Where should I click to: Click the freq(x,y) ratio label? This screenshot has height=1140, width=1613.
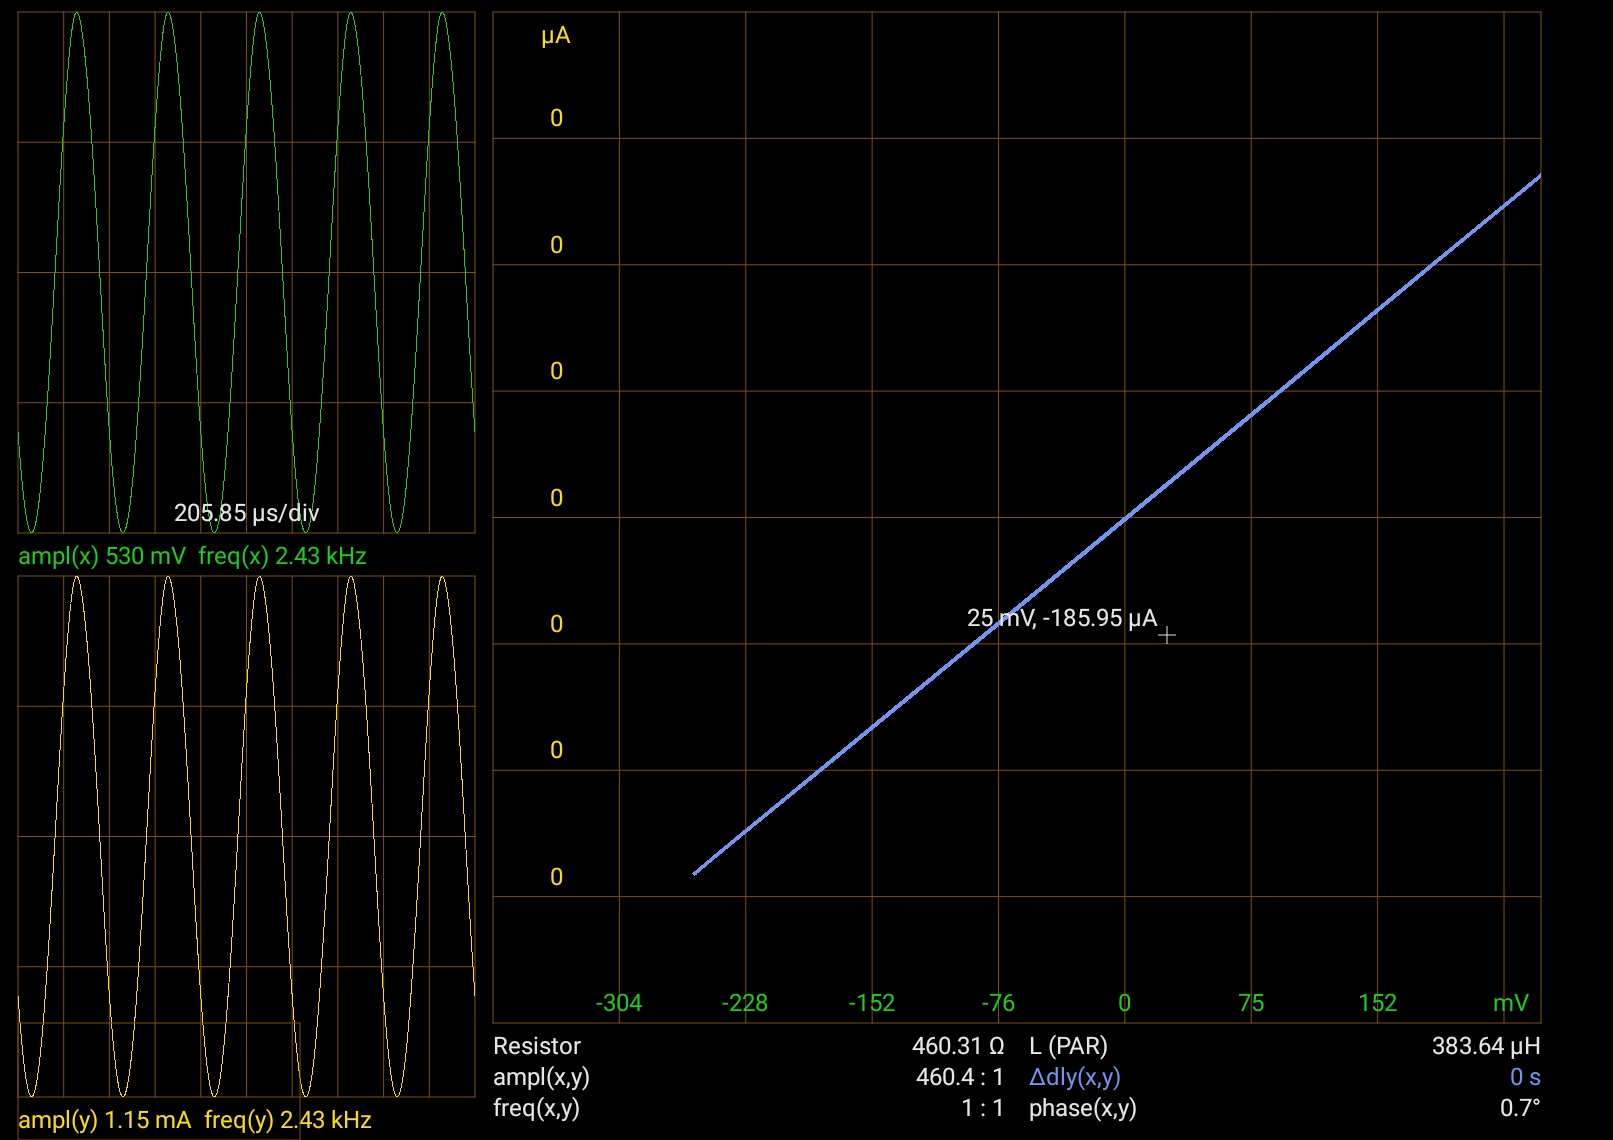(536, 1108)
